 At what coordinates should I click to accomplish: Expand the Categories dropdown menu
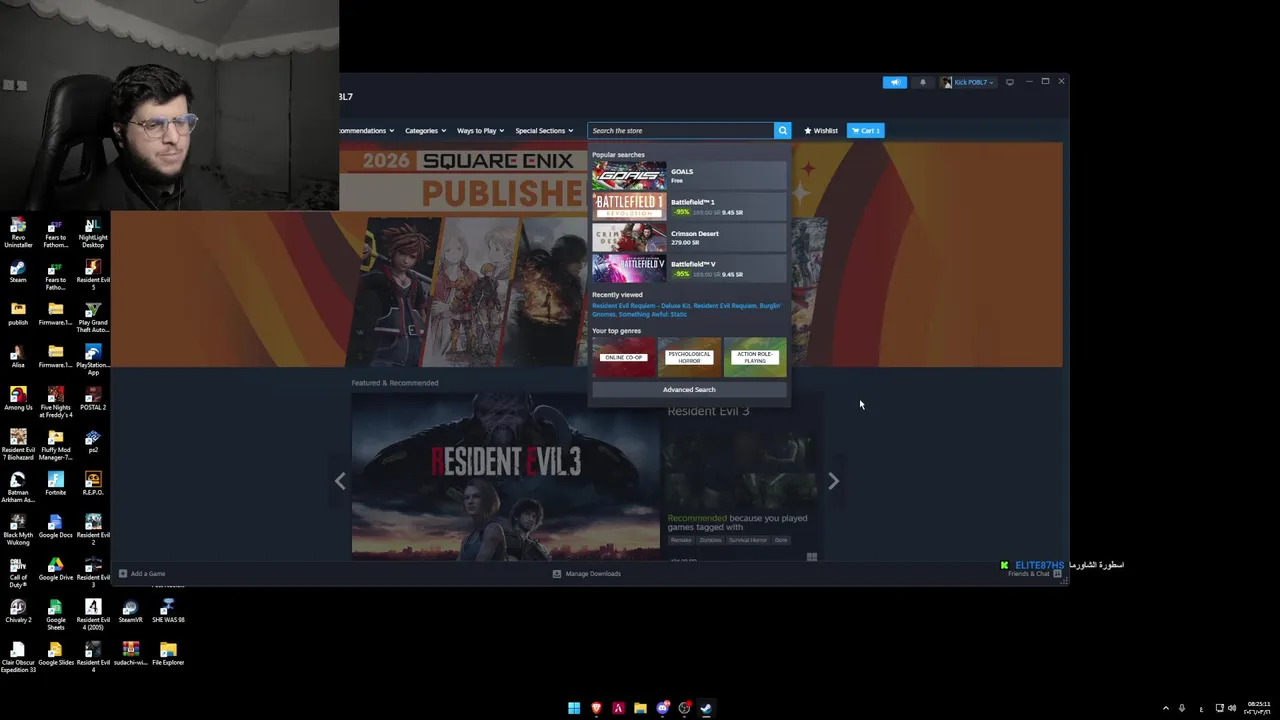click(425, 130)
